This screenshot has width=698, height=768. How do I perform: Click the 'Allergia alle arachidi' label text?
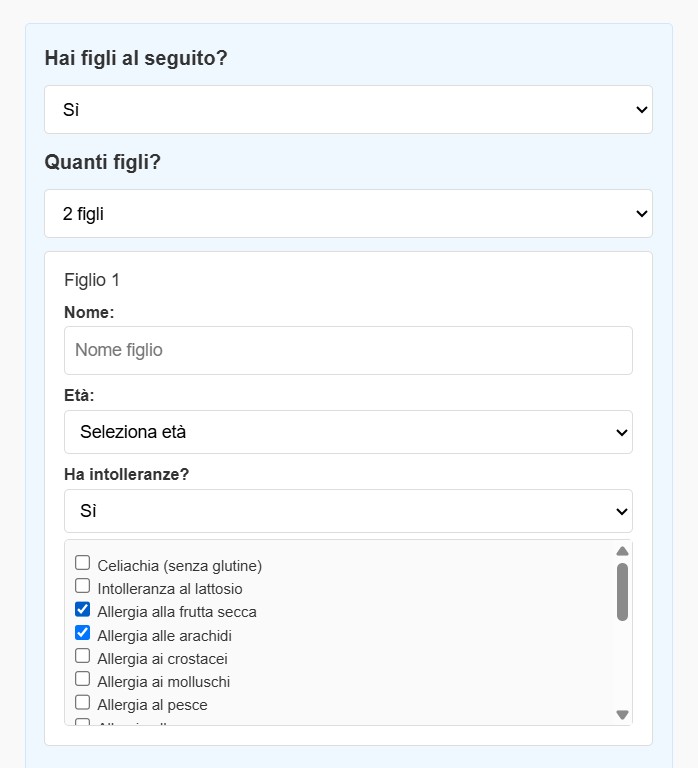point(165,635)
